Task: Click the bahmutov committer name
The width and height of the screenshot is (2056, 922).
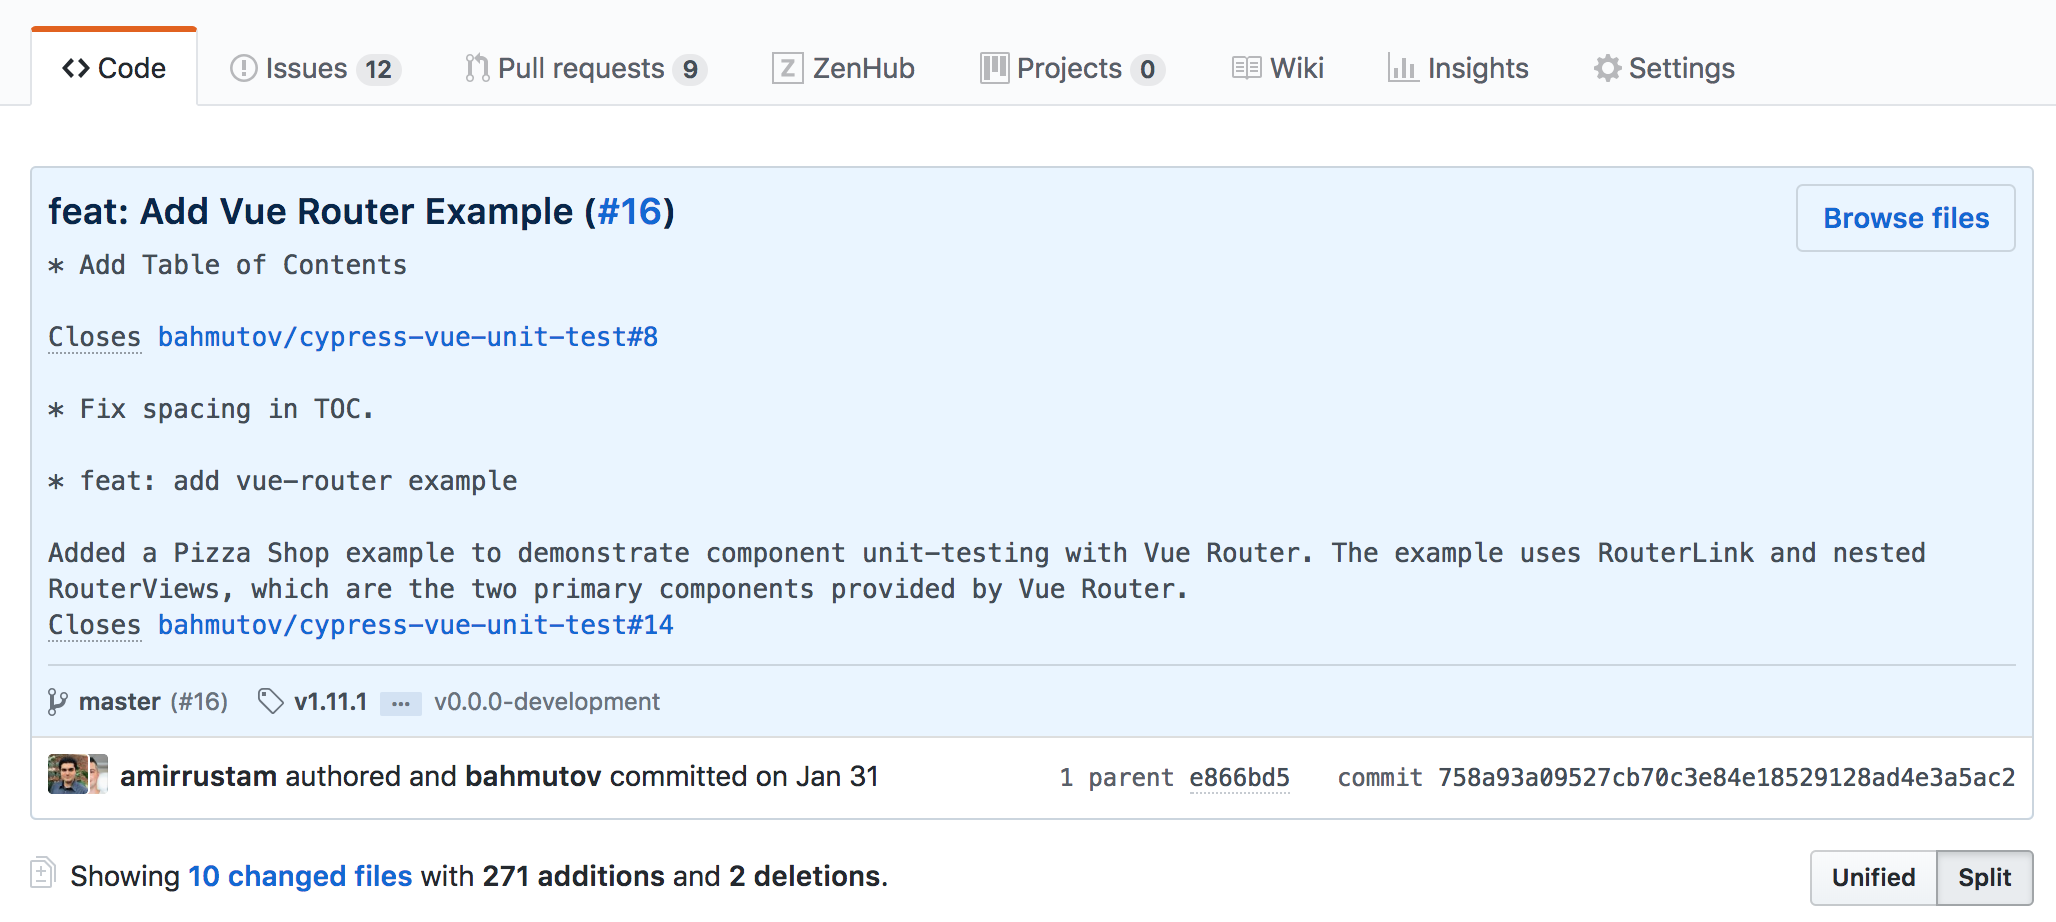Action: click(533, 777)
